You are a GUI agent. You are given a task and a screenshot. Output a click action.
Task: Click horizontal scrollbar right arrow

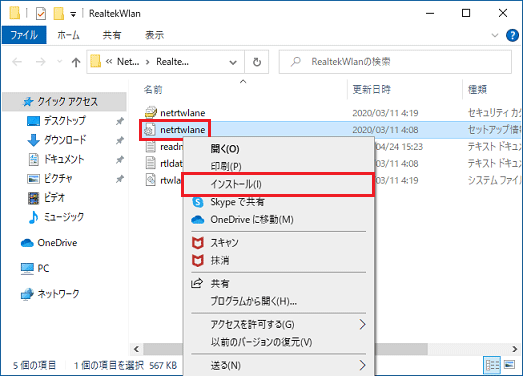[x=515, y=349]
